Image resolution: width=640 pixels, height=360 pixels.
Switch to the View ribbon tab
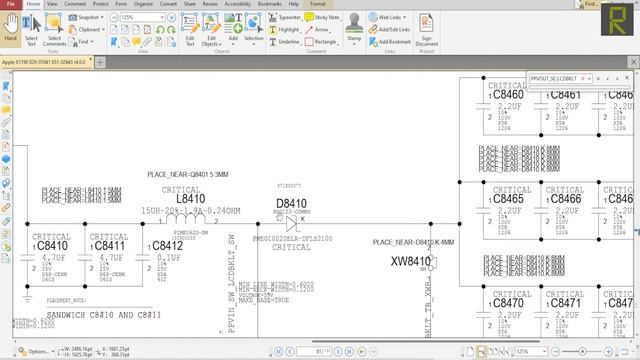pyautogui.click(x=52, y=4)
